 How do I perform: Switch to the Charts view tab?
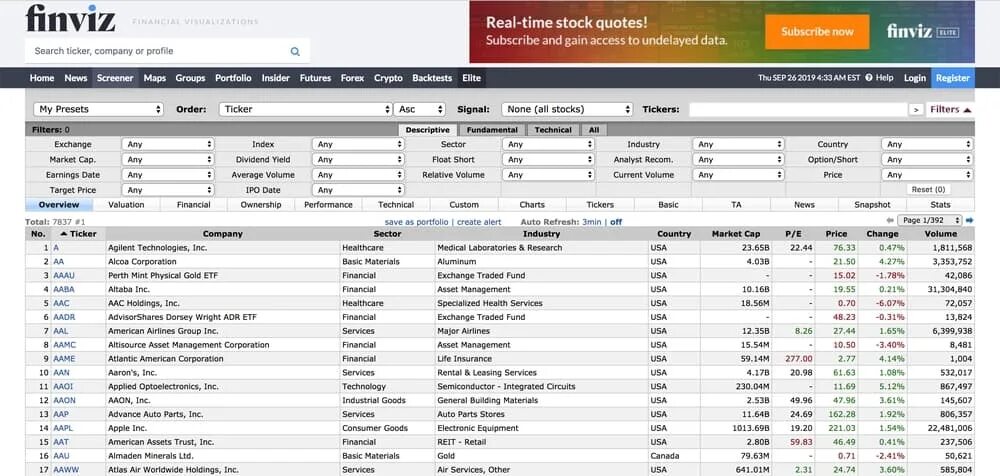click(x=532, y=205)
